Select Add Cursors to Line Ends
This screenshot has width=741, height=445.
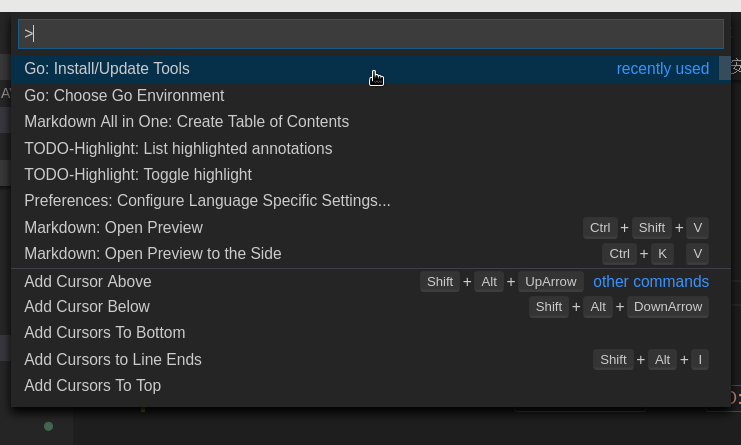365,359
